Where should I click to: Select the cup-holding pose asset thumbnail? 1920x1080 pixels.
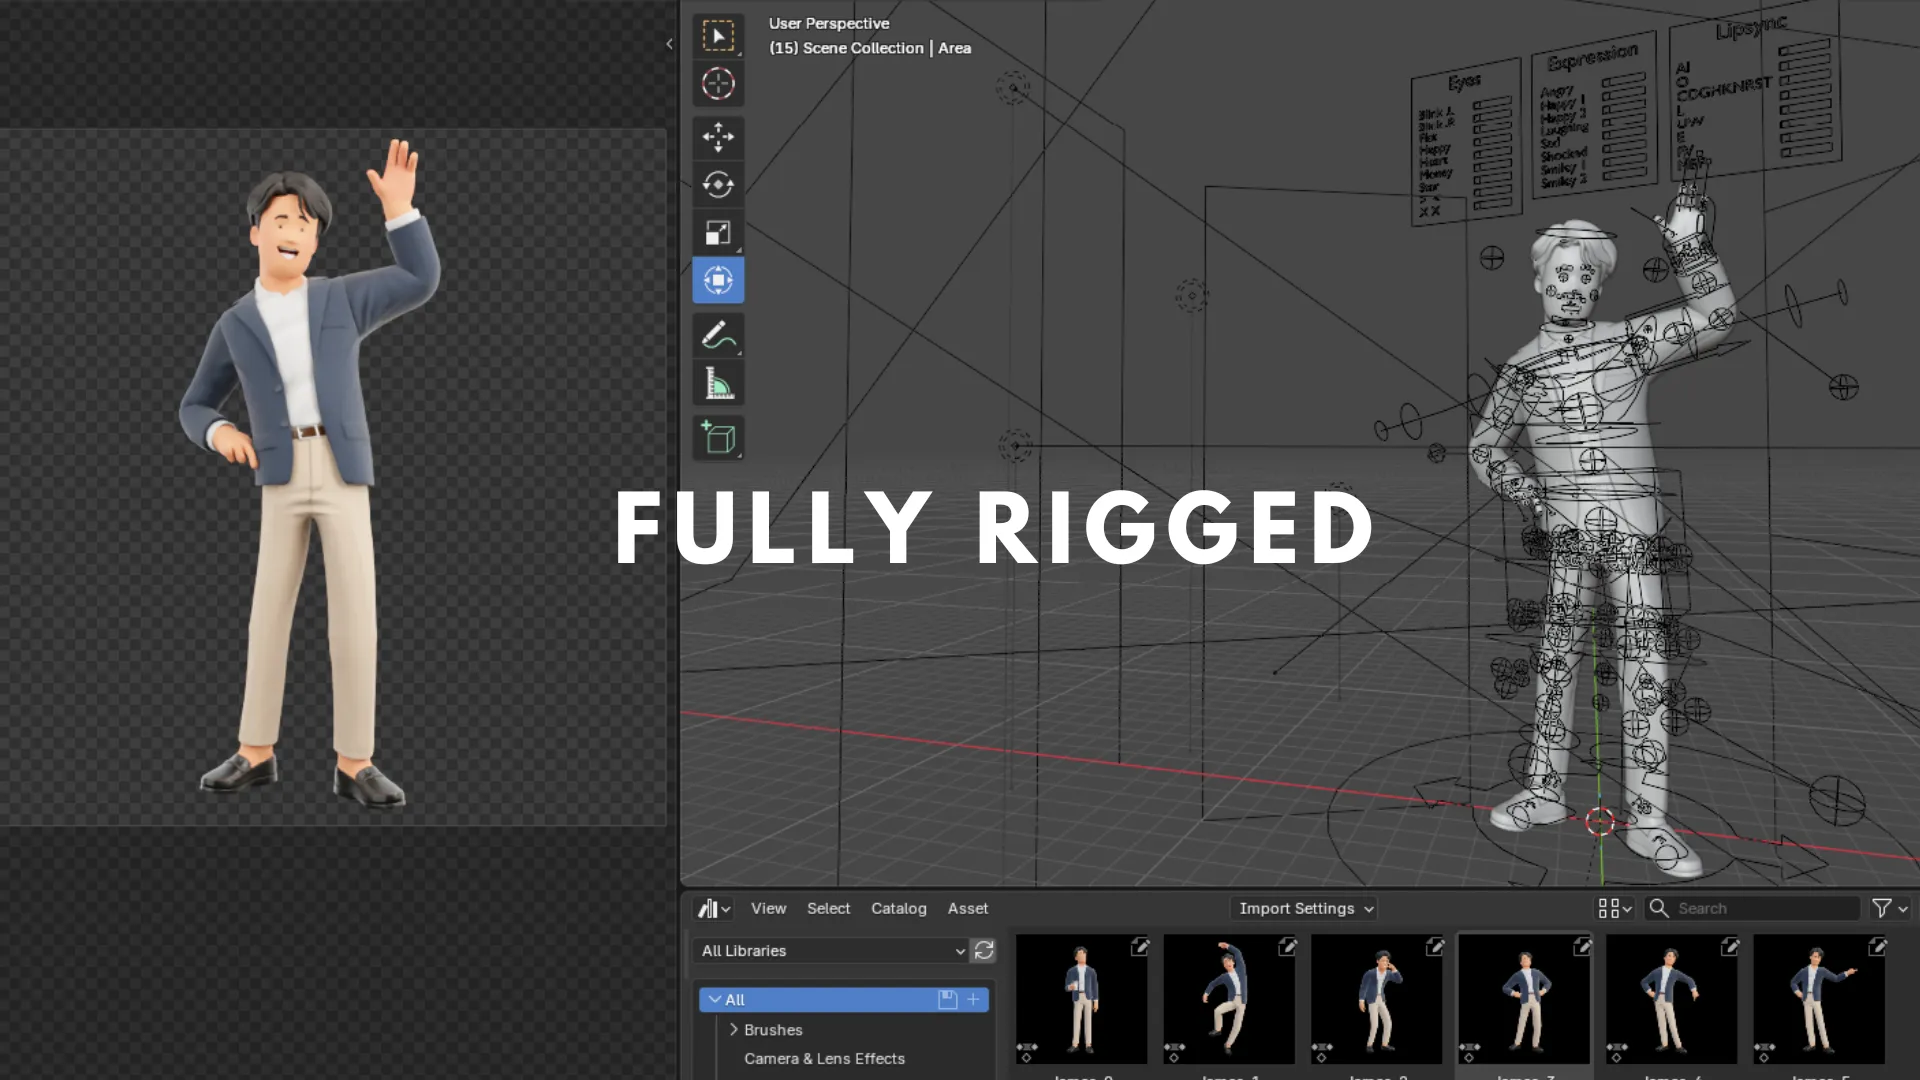[x=1082, y=999]
